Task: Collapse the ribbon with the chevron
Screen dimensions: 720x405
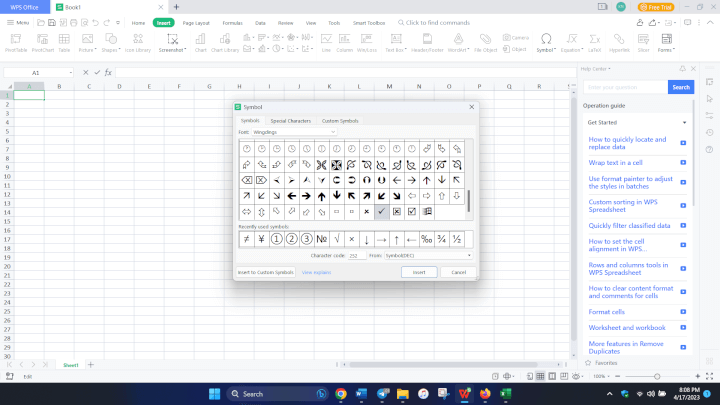Action: tap(710, 22)
